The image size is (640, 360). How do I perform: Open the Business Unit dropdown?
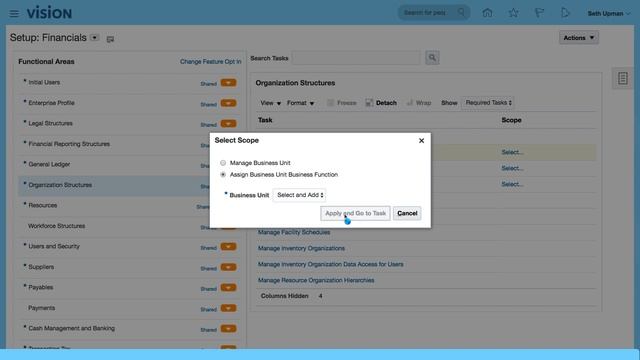click(x=300, y=195)
